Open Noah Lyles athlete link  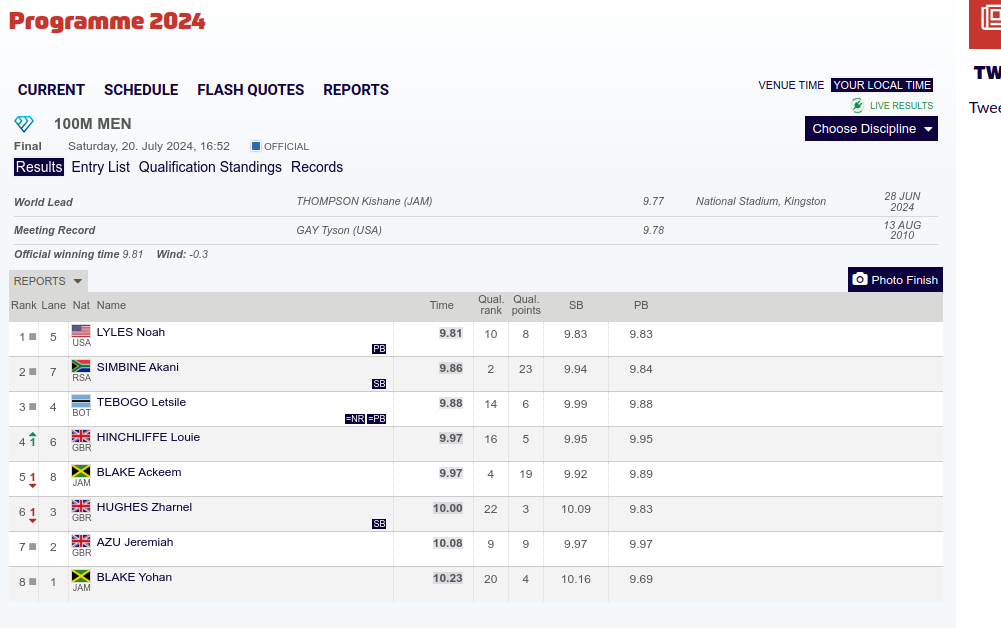(131, 332)
